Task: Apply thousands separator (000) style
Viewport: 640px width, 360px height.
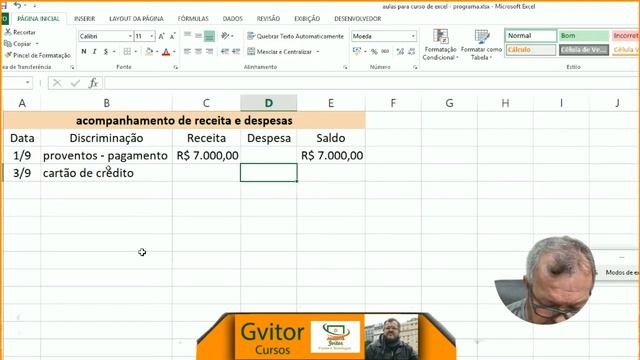Action: [x=385, y=51]
